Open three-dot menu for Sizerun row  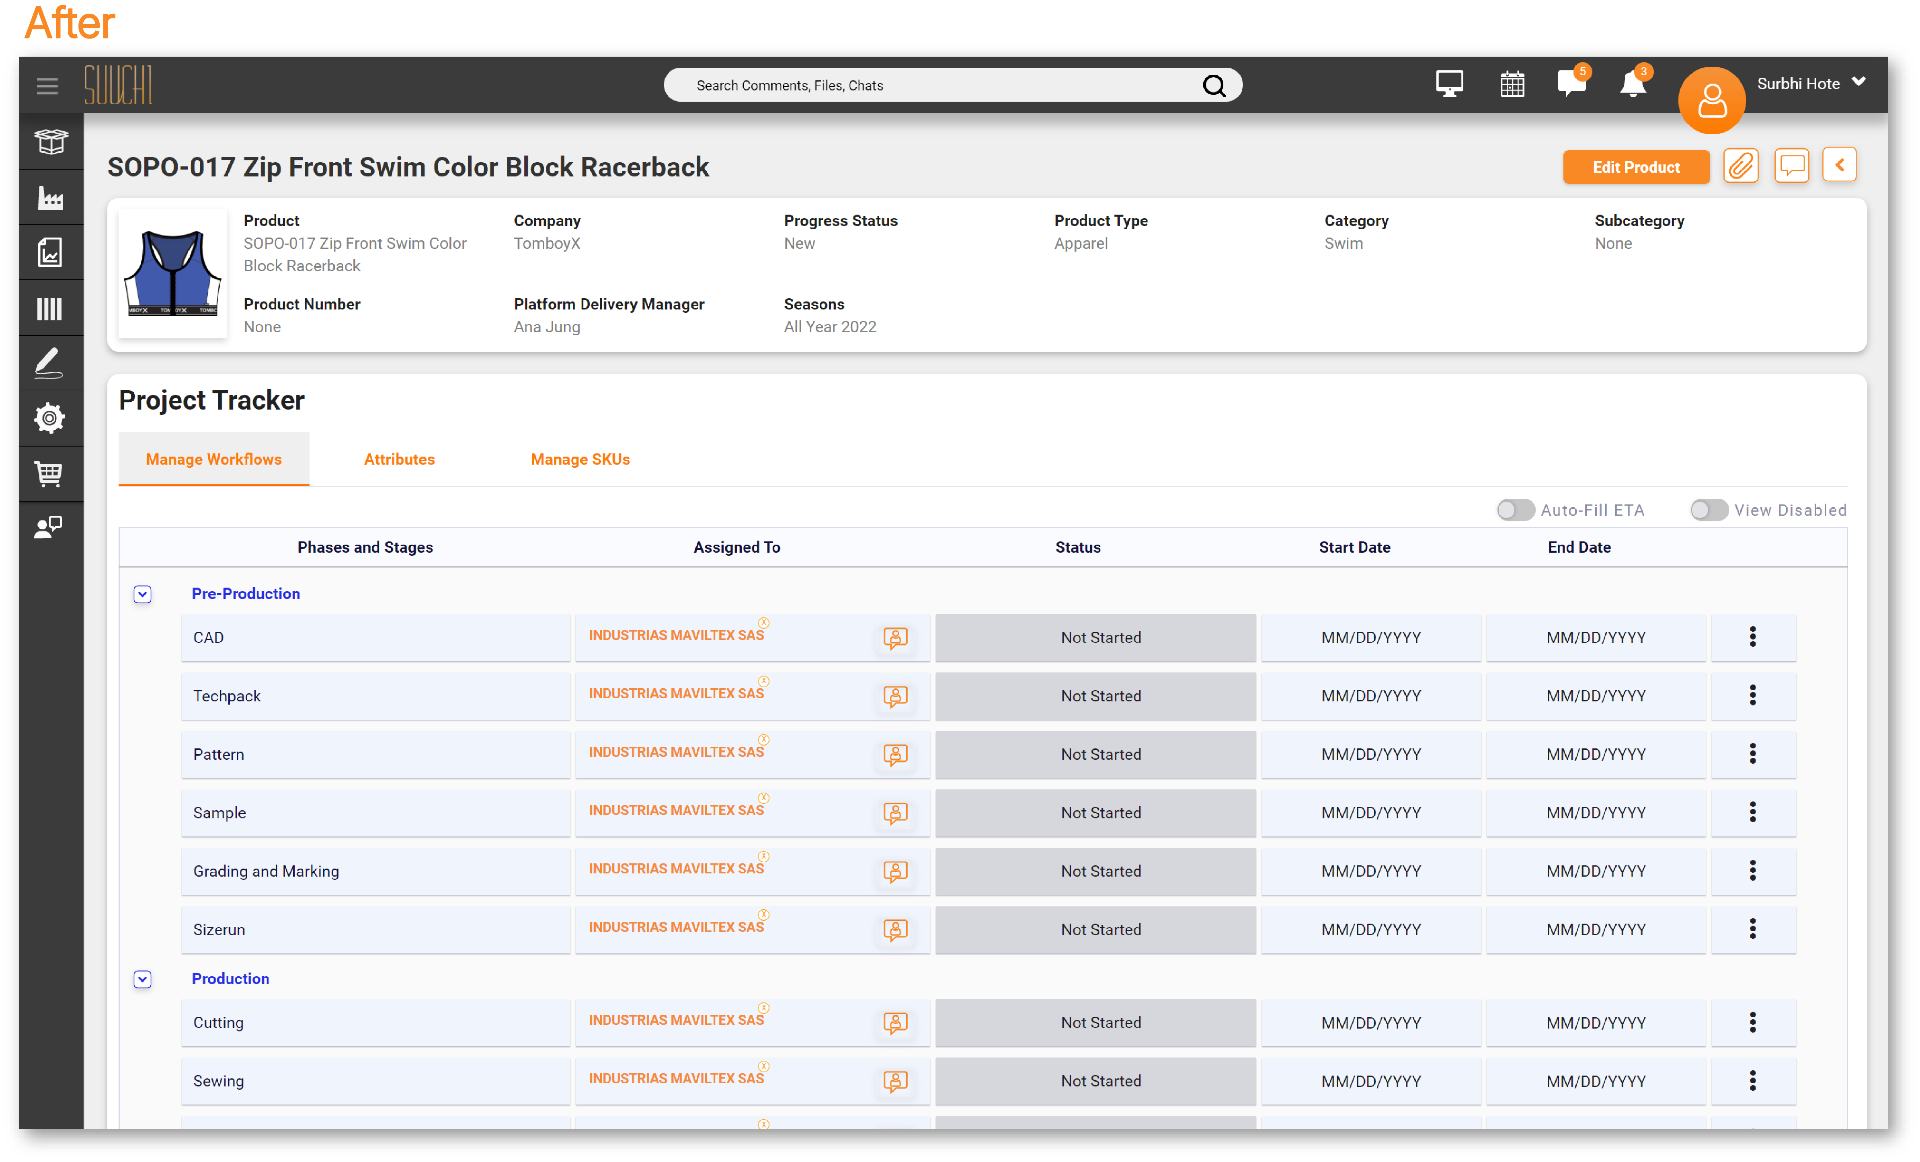click(1753, 929)
